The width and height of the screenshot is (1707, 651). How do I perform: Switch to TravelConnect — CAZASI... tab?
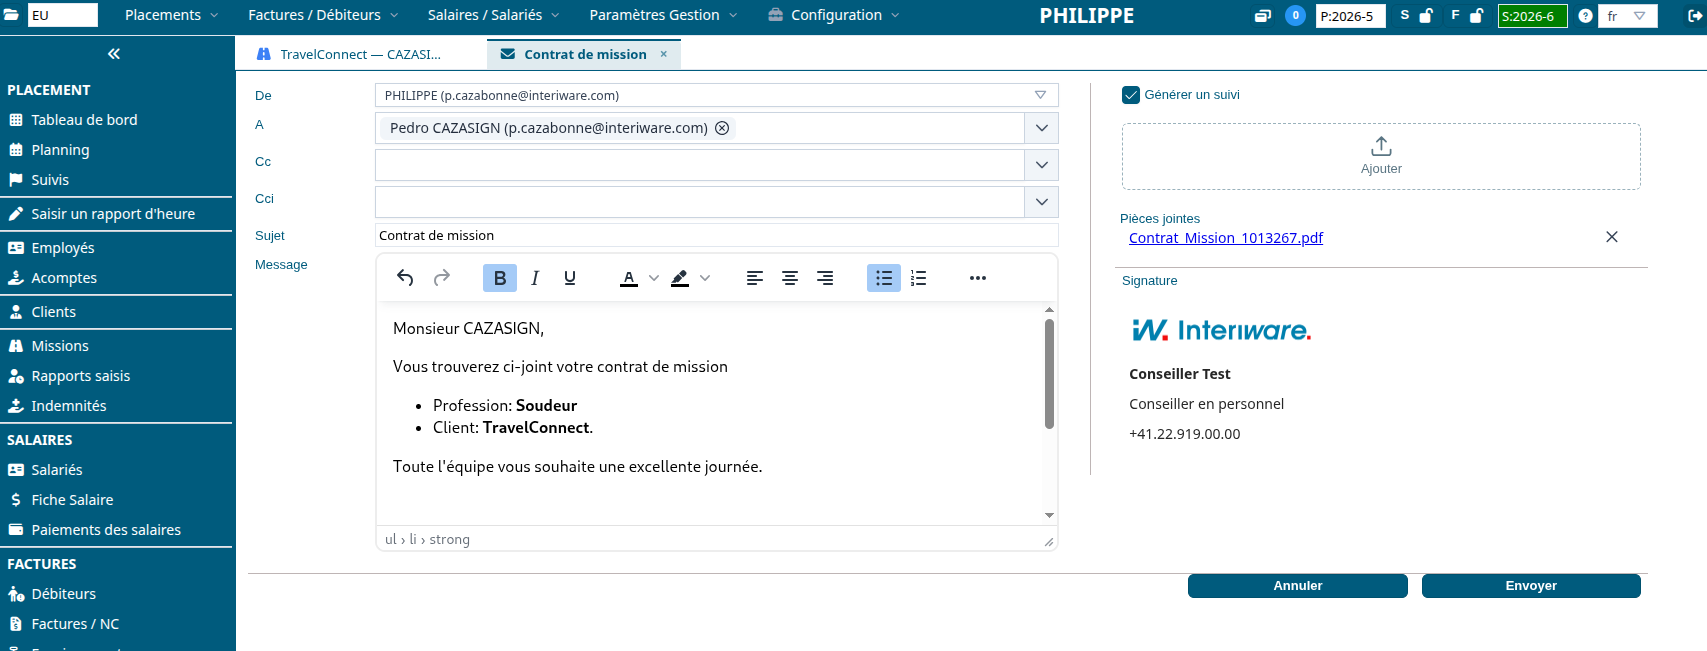point(350,54)
